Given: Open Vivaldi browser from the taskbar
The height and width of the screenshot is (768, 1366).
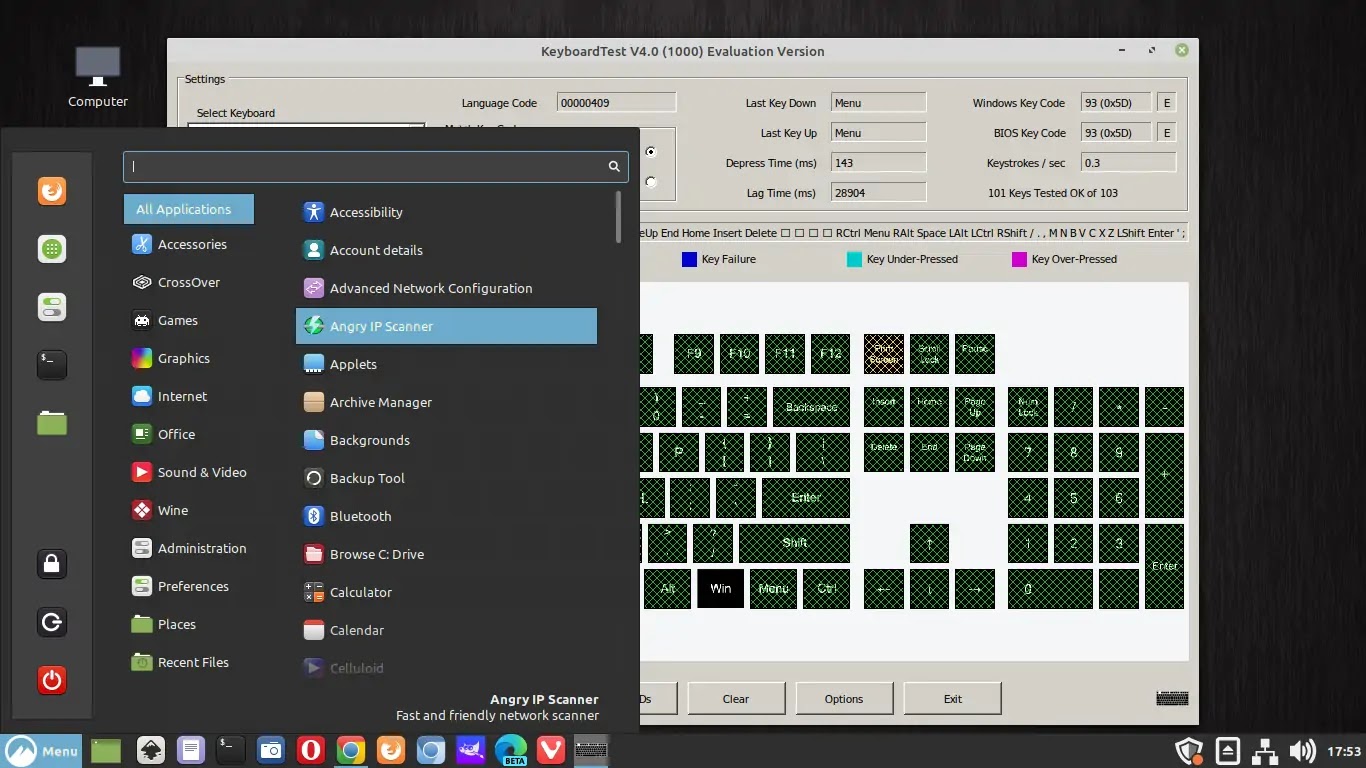Looking at the screenshot, I should tap(551, 749).
